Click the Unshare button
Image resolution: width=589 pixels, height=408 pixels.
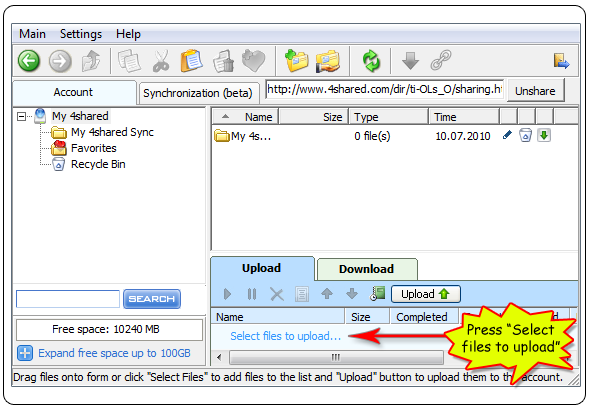coord(535,91)
